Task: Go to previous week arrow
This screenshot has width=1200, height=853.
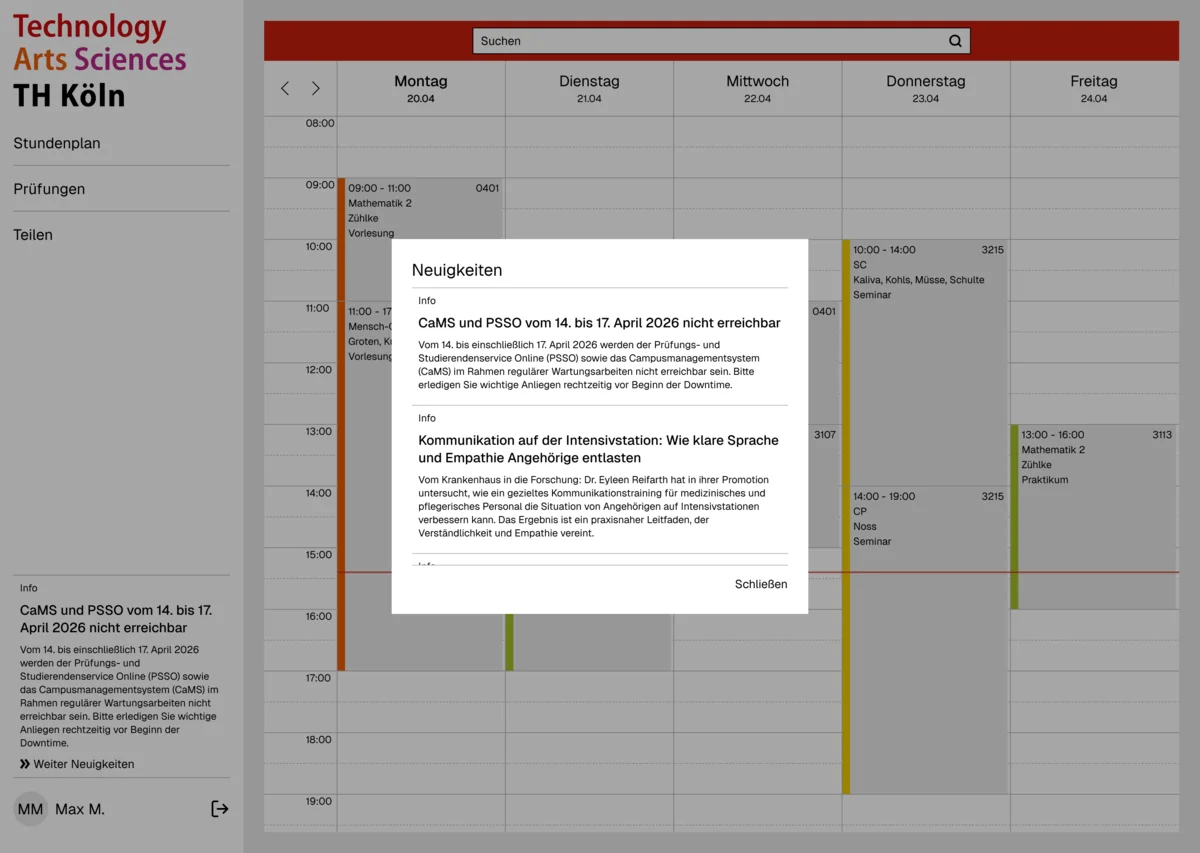Action: tap(285, 88)
